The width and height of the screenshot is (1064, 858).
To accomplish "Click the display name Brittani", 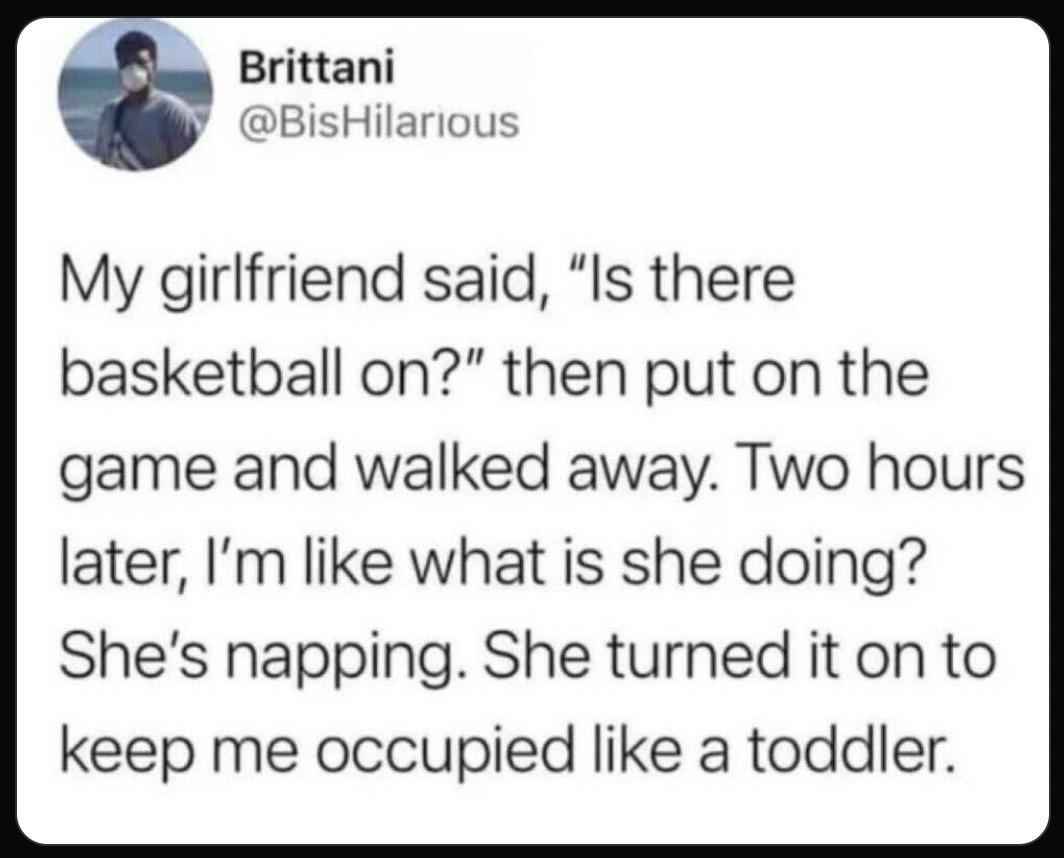I will (x=316, y=68).
